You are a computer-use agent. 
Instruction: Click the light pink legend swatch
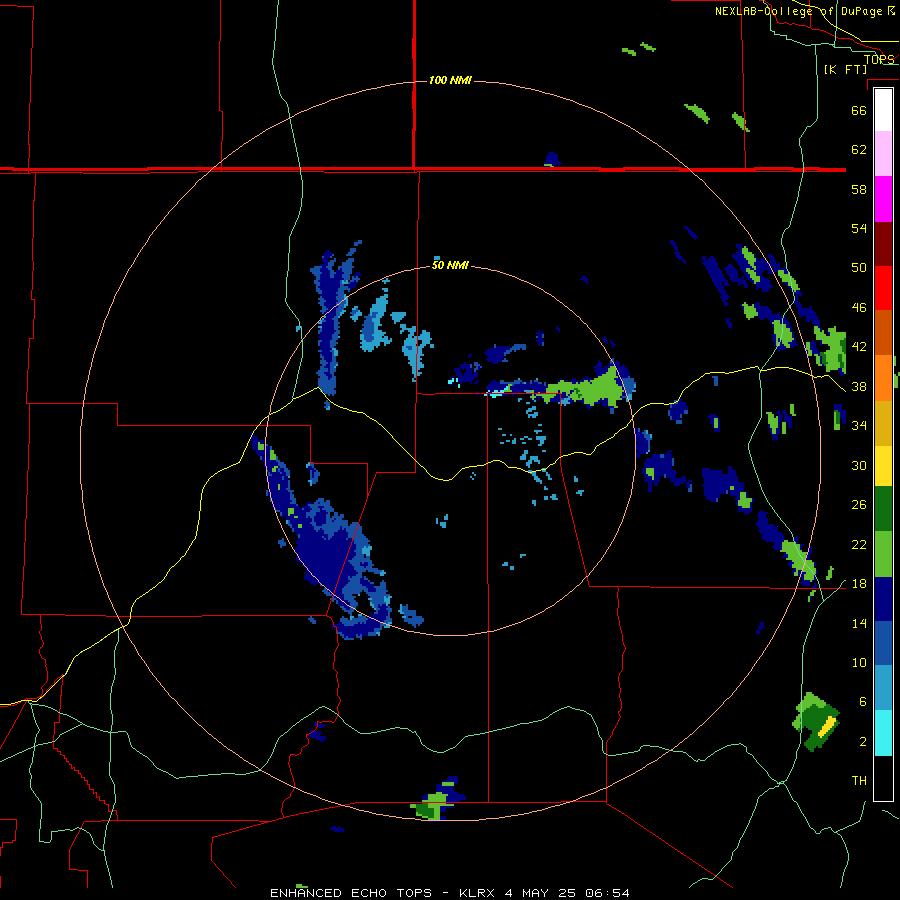[883, 154]
